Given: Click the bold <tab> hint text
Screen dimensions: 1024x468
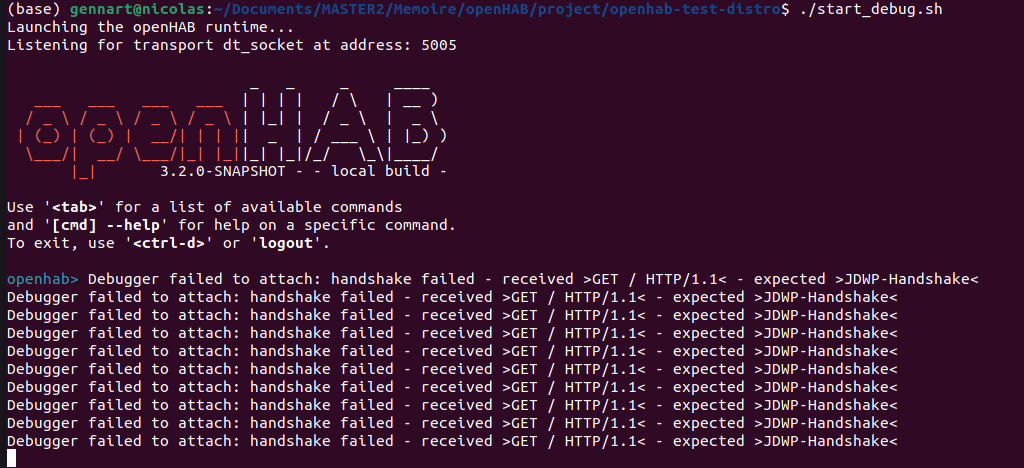Looking at the screenshot, I should (x=80, y=207).
